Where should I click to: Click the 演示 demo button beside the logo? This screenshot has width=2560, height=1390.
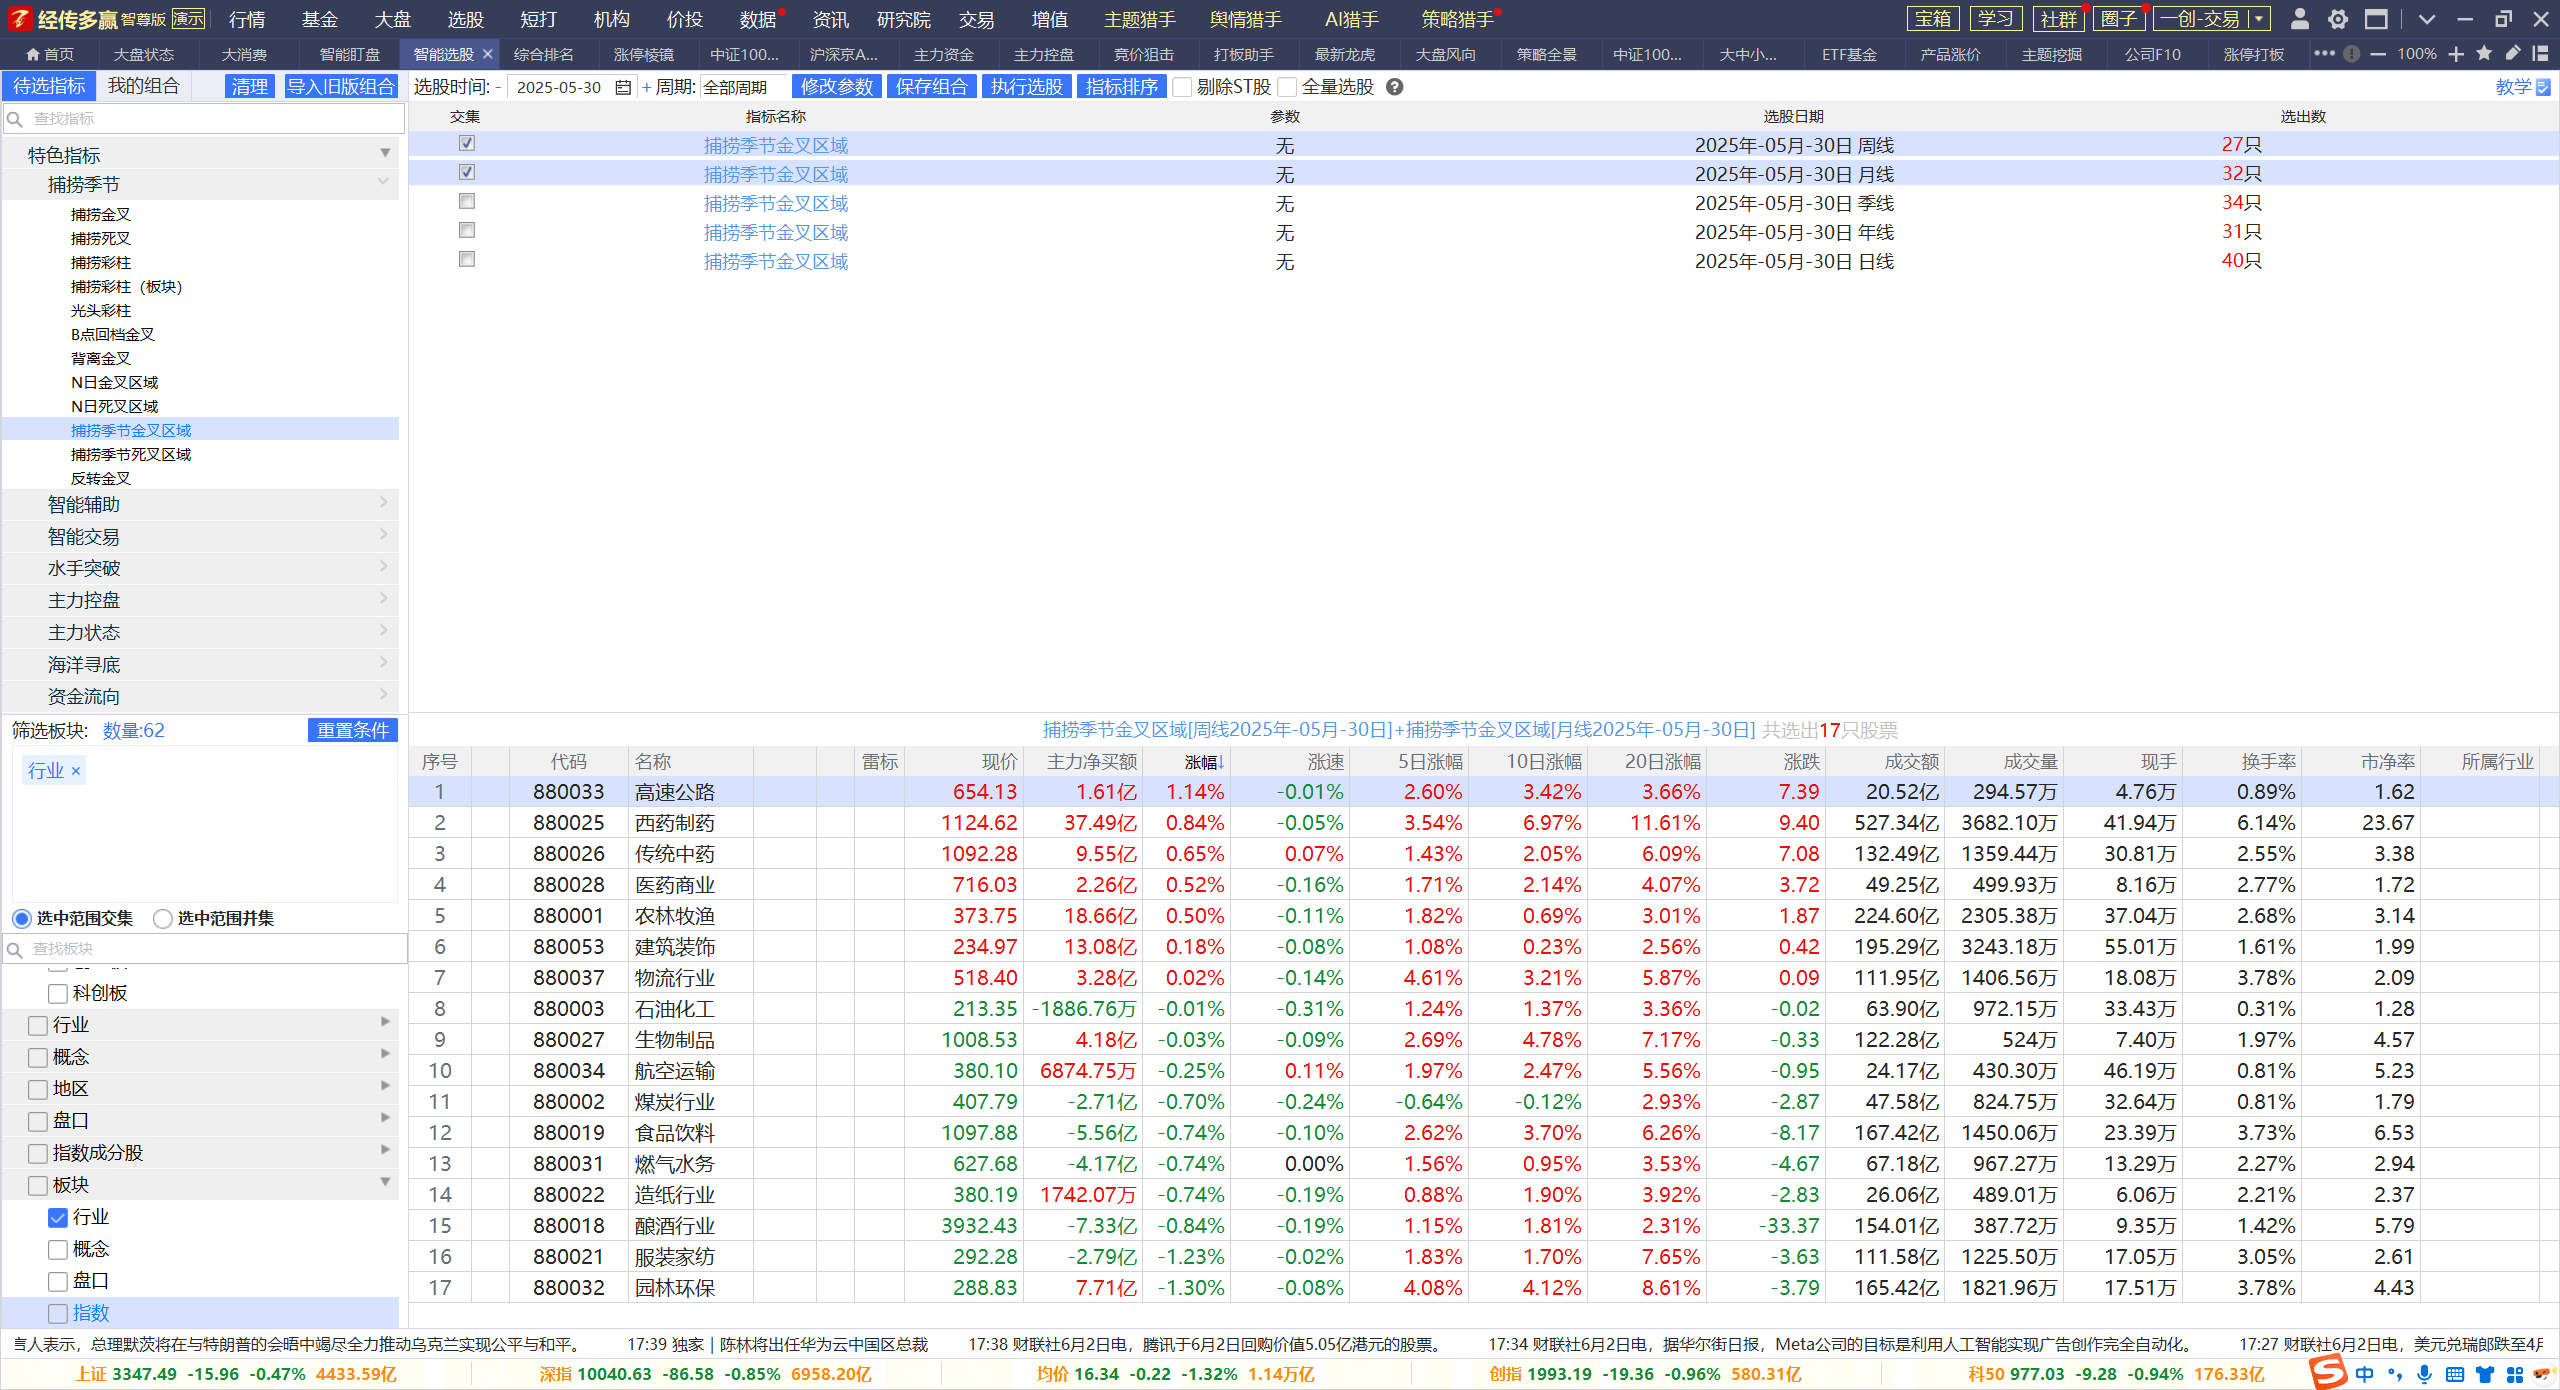pyautogui.click(x=188, y=18)
